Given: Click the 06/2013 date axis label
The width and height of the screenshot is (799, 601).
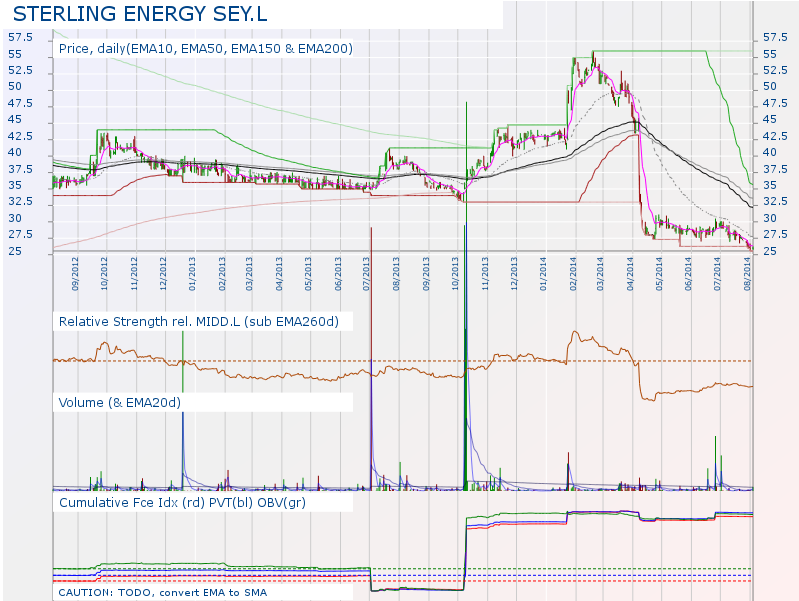Looking at the screenshot, I should point(338,274).
